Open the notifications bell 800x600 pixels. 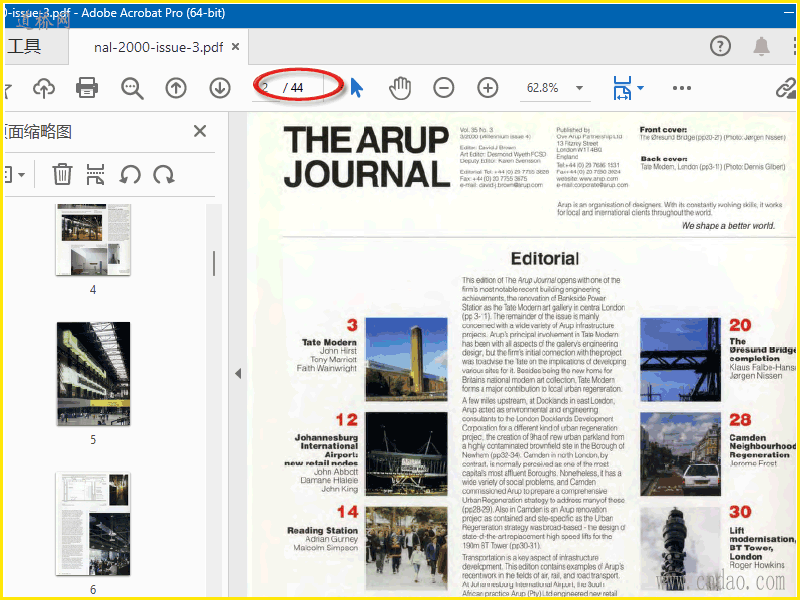(x=761, y=46)
